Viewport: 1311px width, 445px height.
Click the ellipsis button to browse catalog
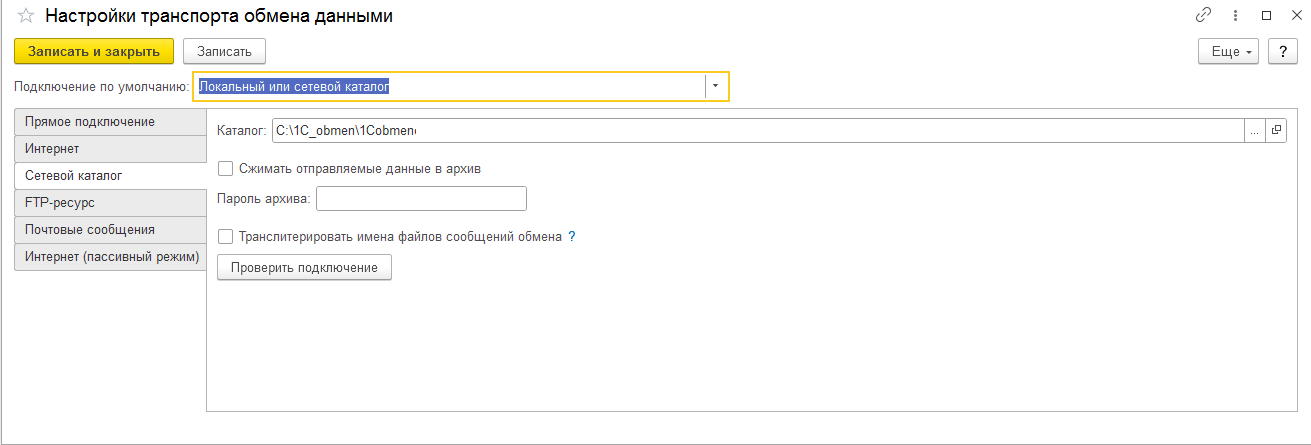click(x=1254, y=130)
